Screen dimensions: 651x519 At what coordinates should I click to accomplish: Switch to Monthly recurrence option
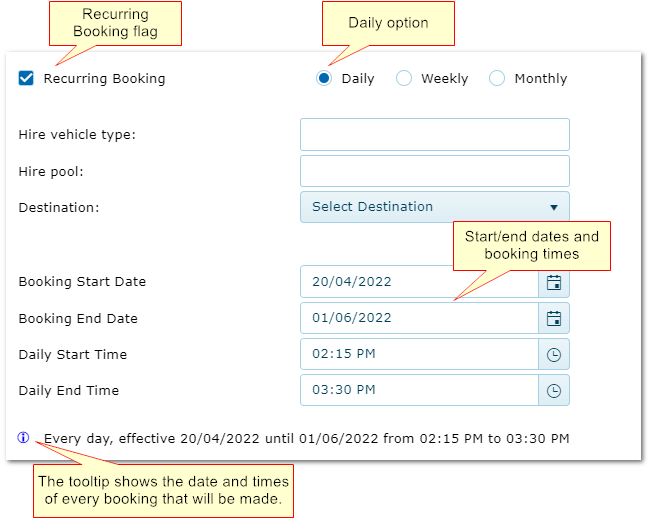[x=497, y=78]
